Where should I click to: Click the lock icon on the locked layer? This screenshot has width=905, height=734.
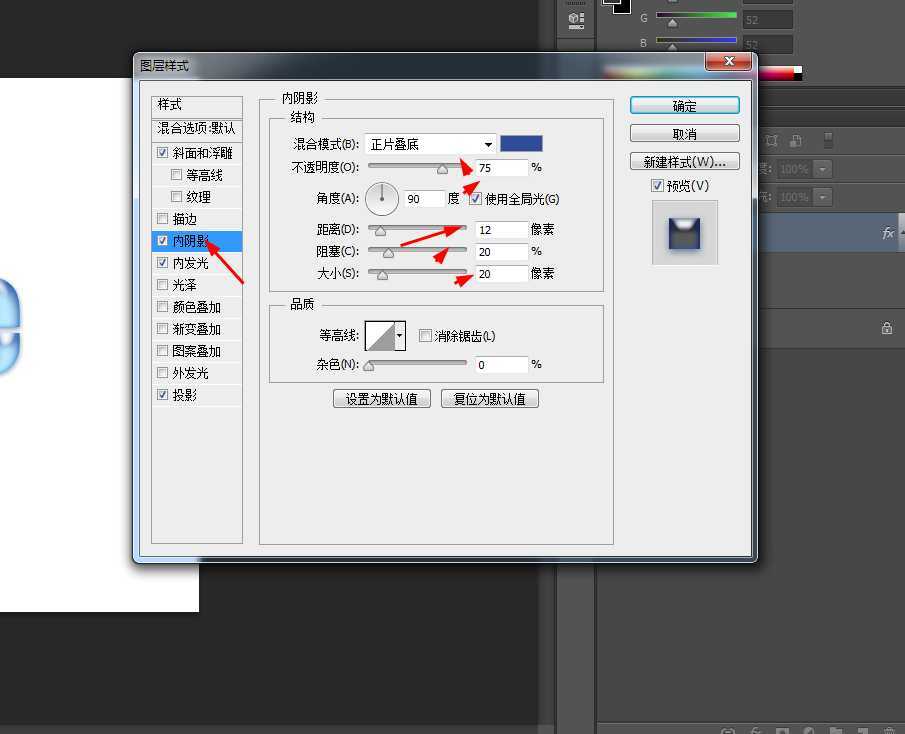(x=886, y=327)
